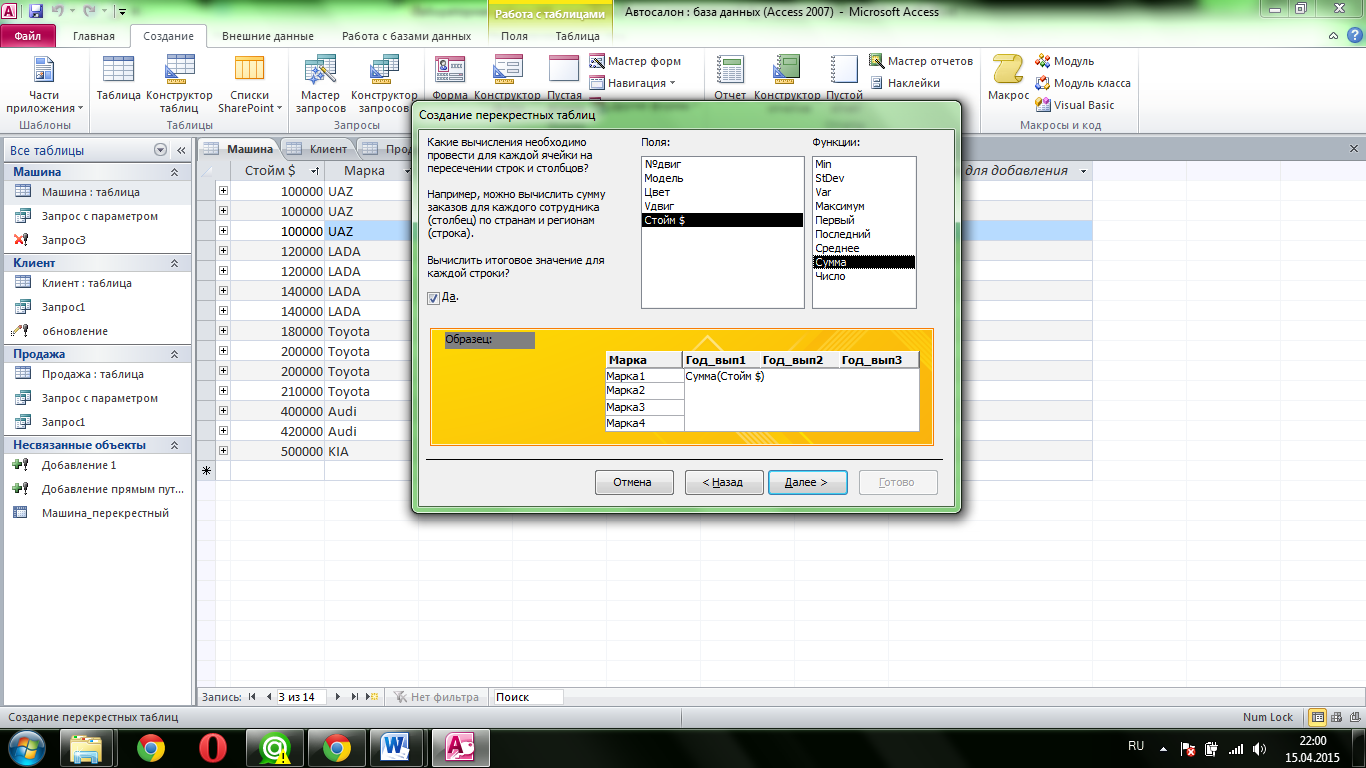
Task: Open Microsoft Word from the taskbar
Action: (x=397, y=747)
